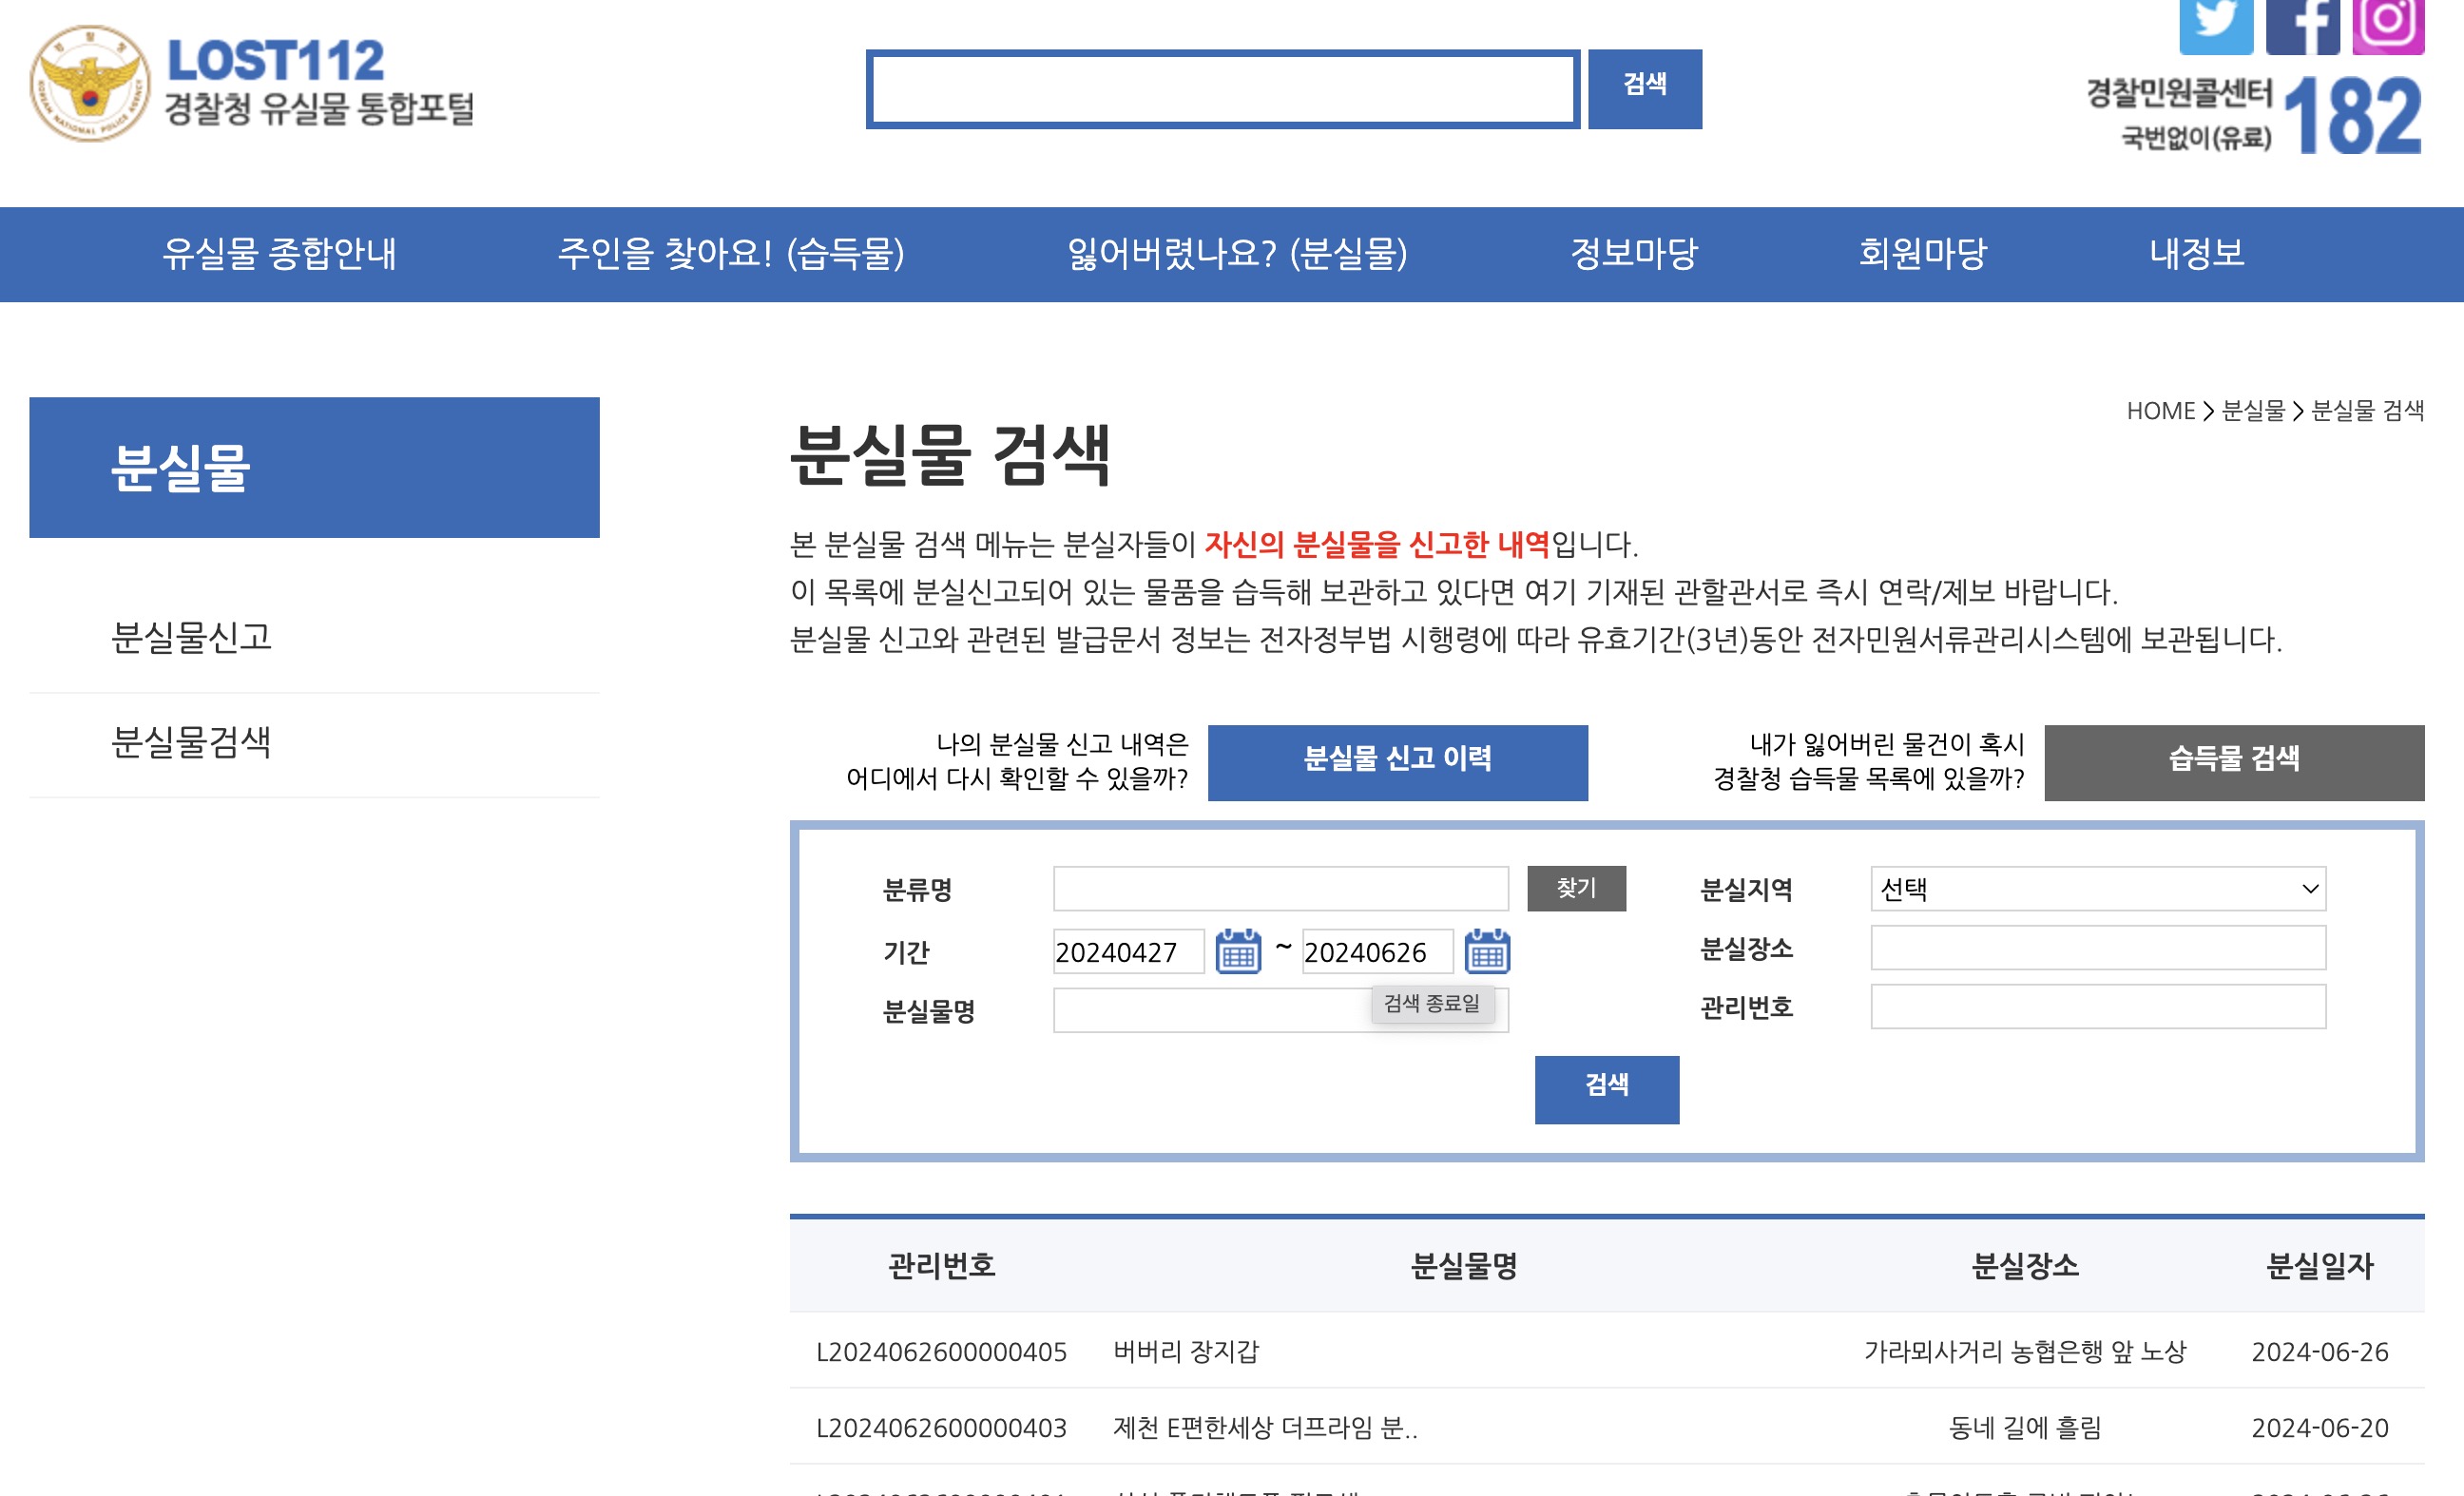Click the LOST112 police emblem logo
The width and height of the screenshot is (2464, 1496).
pyautogui.click(x=90, y=84)
